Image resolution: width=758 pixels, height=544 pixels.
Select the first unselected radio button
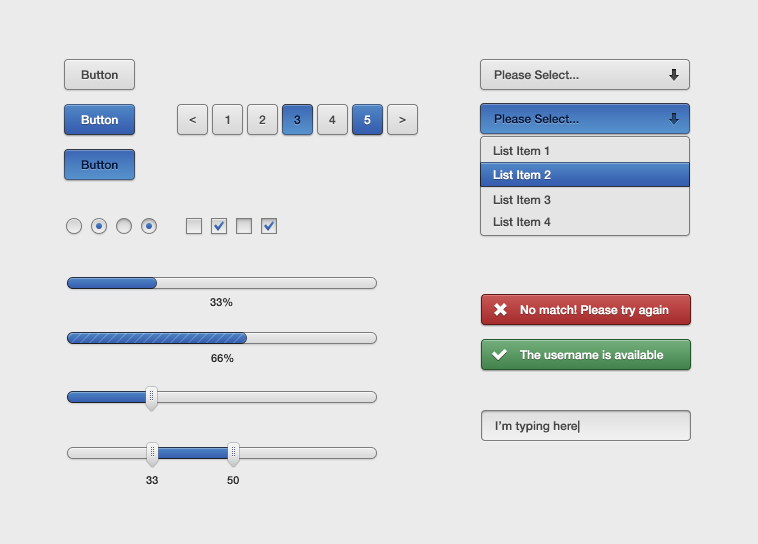pyautogui.click(x=74, y=226)
